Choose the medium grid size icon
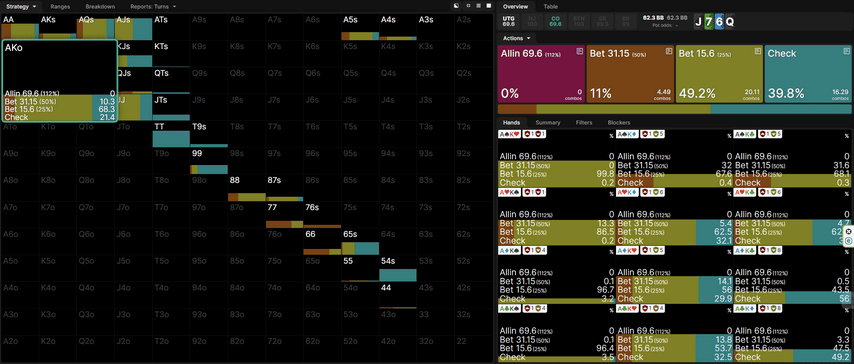Image resolution: width=854 pixels, height=364 pixels. [x=478, y=6]
